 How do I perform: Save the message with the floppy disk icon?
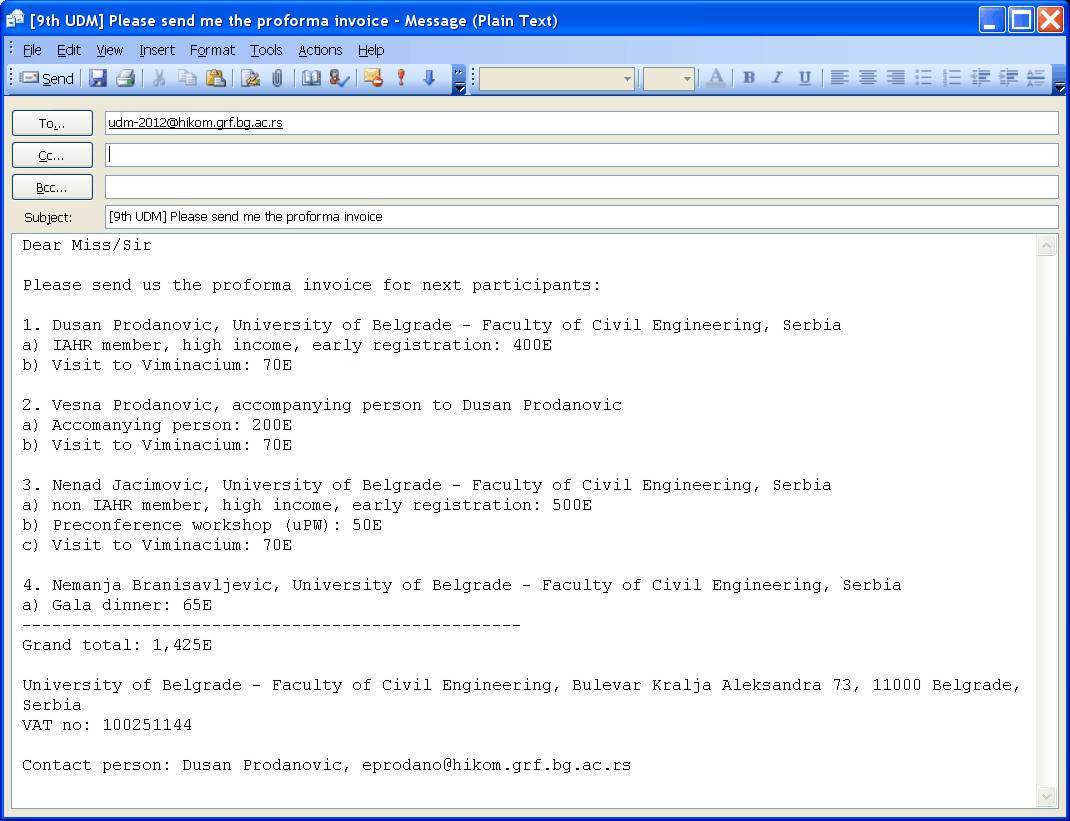[x=98, y=78]
